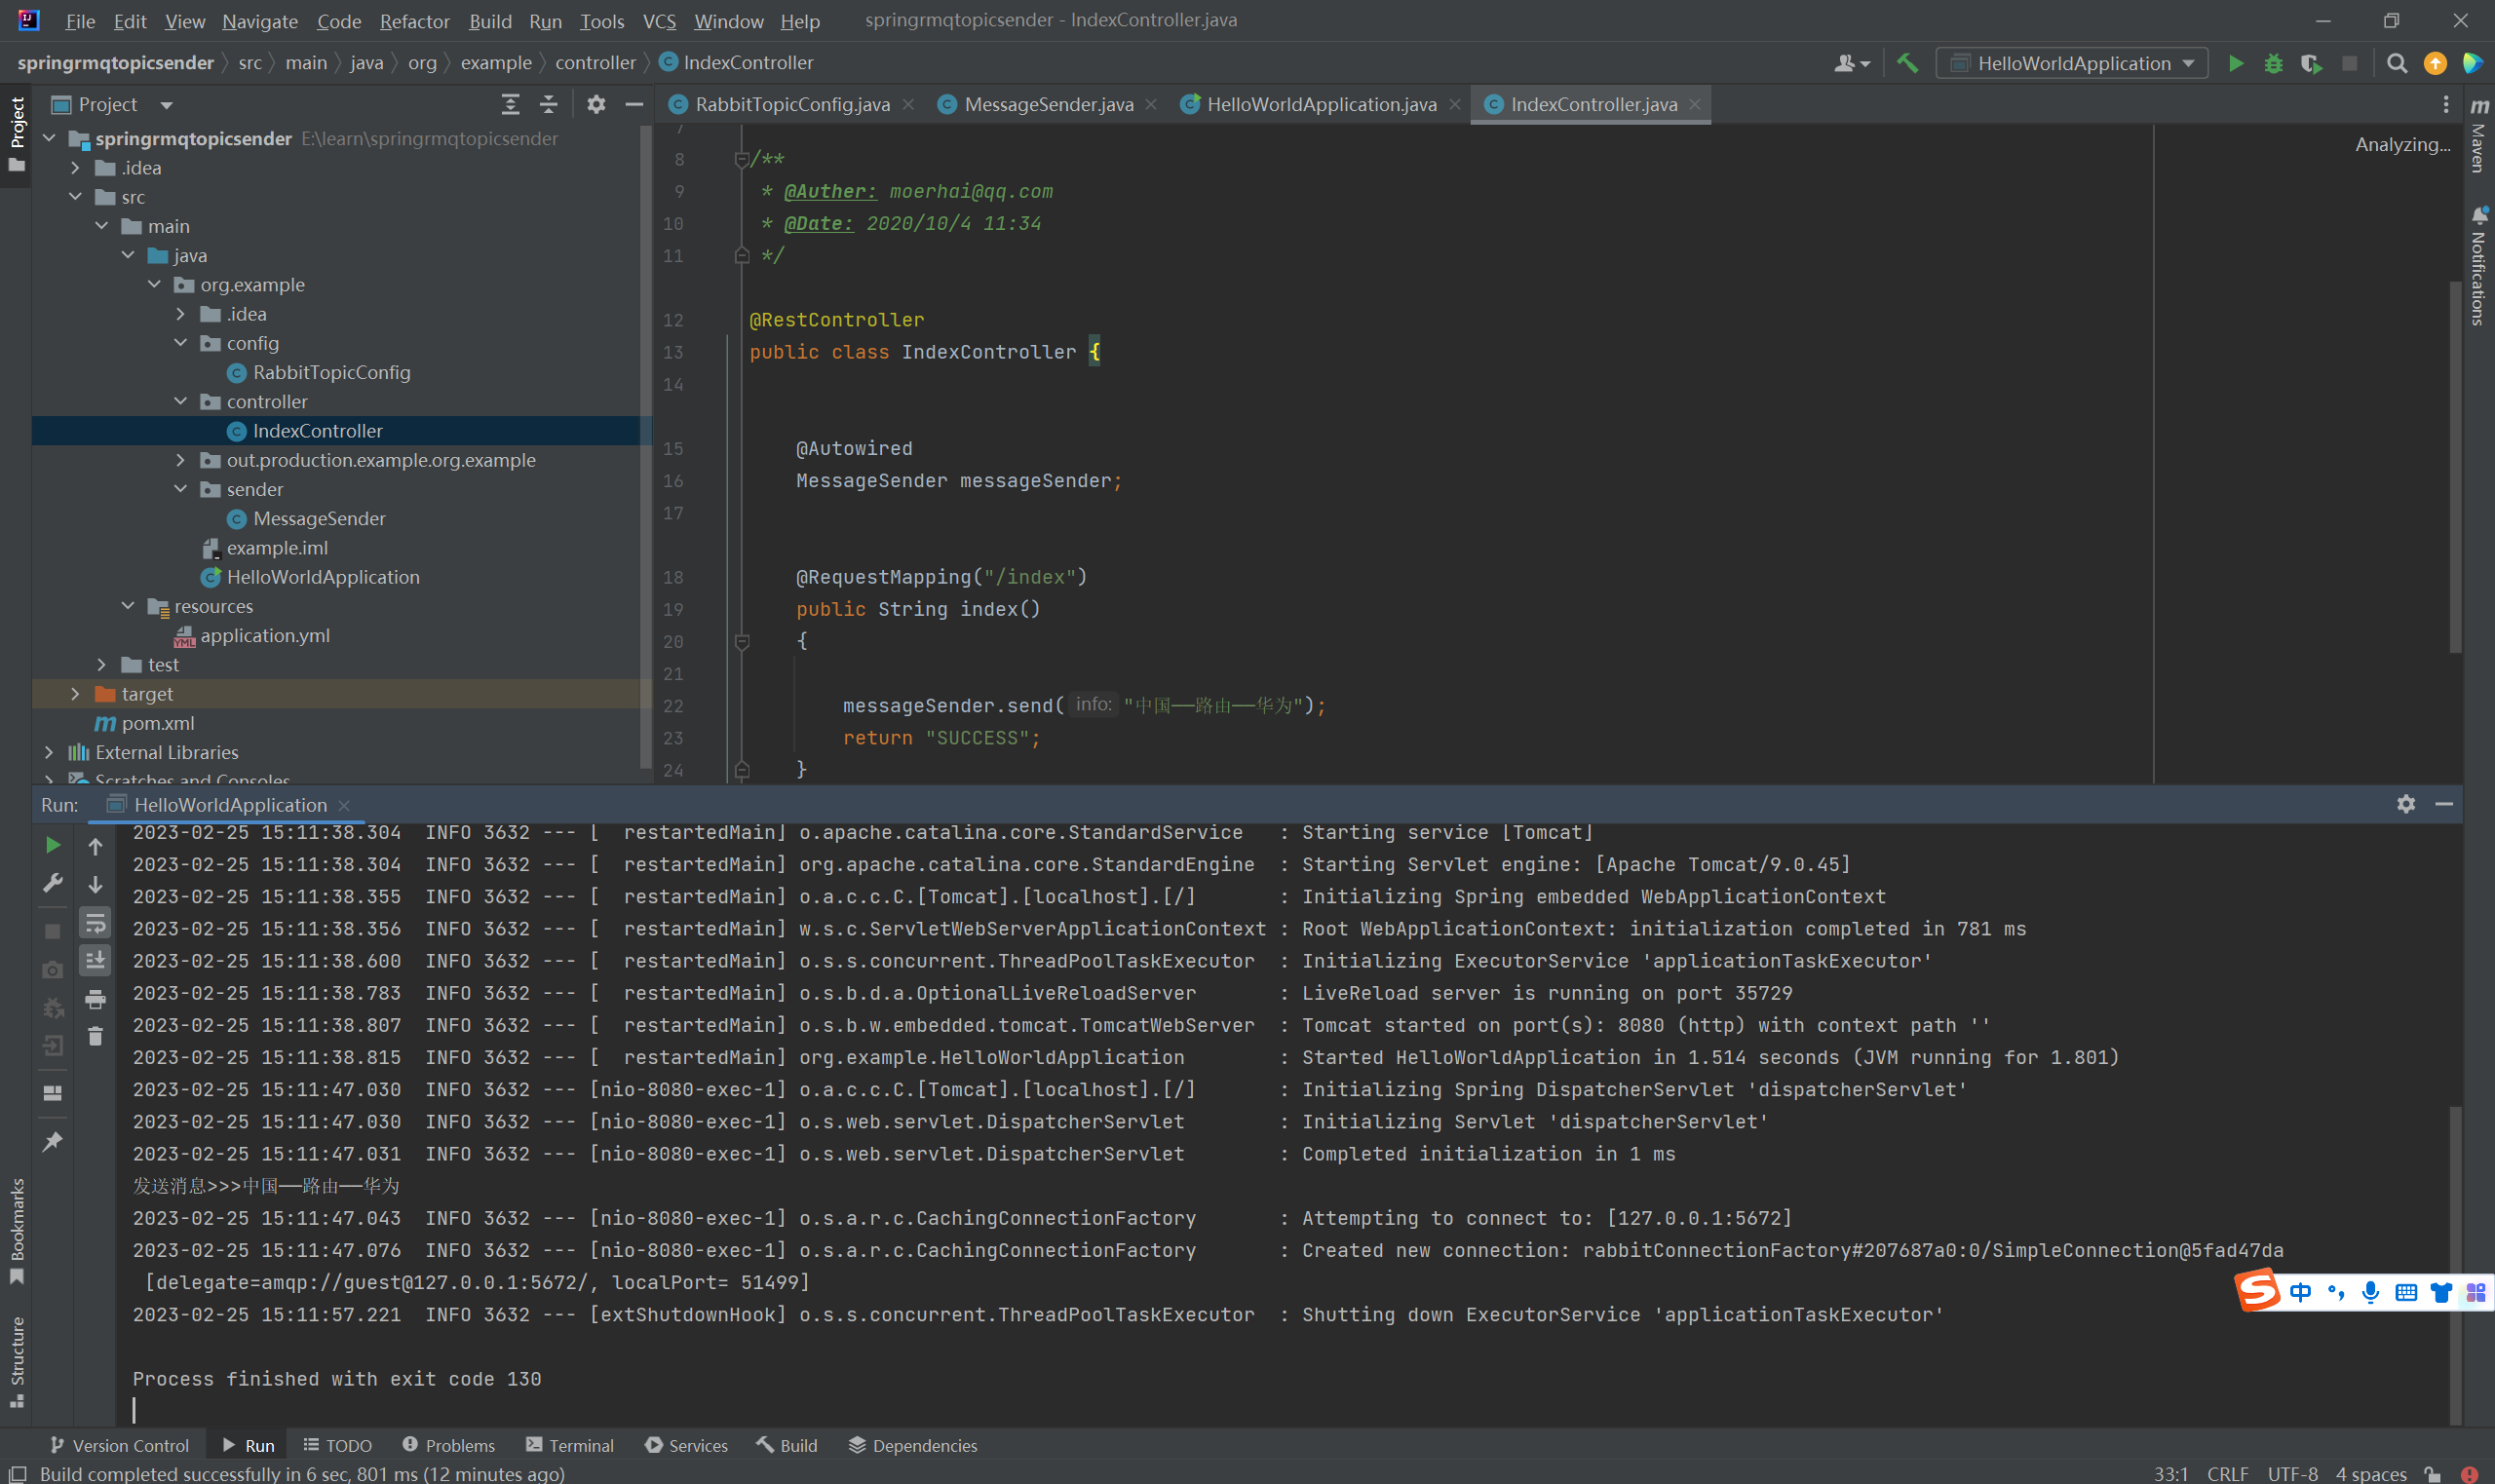Click the Debug bug icon
Image resolution: width=2495 pixels, height=1484 pixels.
click(x=2273, y=63)
